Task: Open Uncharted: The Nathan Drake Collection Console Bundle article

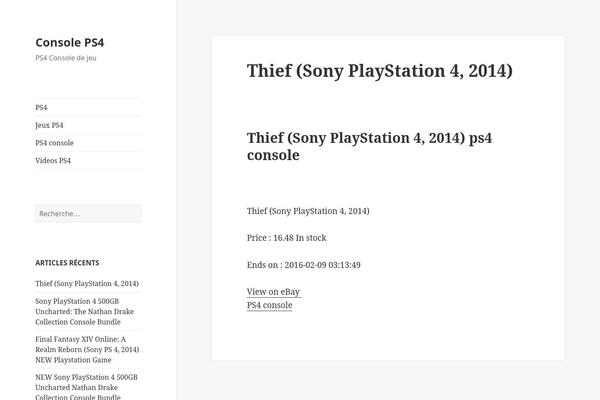Action: pos(85,312)
